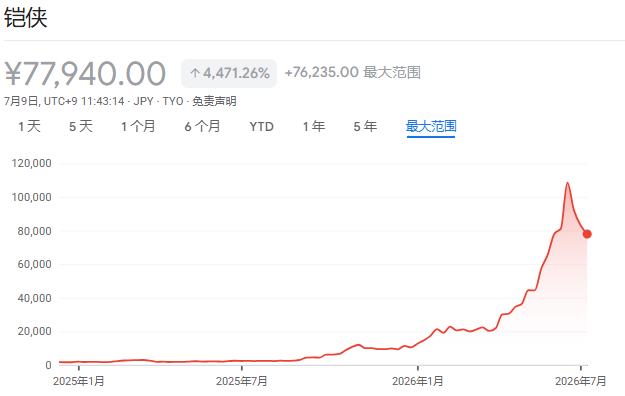Click the 100,000 y-axis label
This screenshot has width=625, height=396.
click(x=32, y=197)
